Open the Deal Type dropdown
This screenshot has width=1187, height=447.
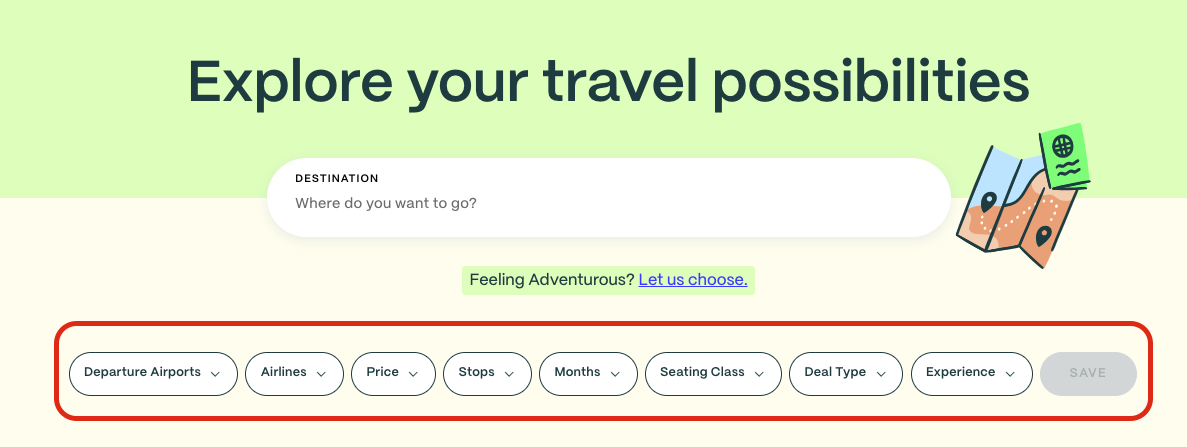pyautogui.click(x=846, y=374)
